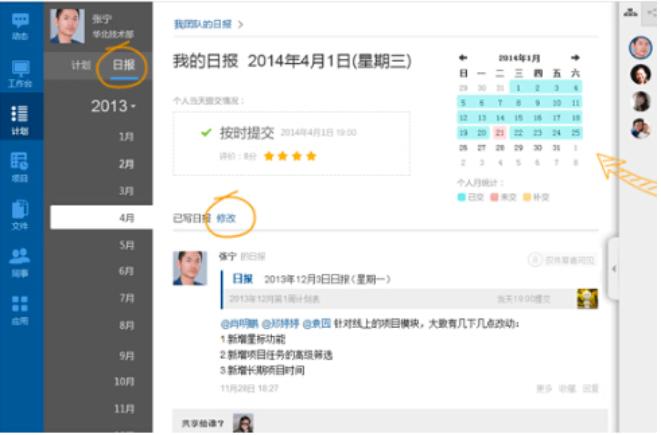This screenshot has width=661, height=435.
Task: Click the line 1.新增里标功能
Action: tap(253, 339)
